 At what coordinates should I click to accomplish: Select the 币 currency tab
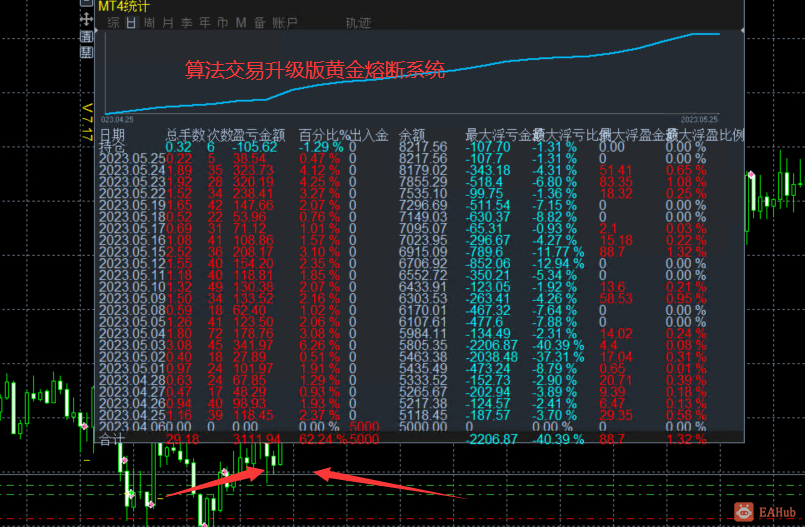(223, 23)
